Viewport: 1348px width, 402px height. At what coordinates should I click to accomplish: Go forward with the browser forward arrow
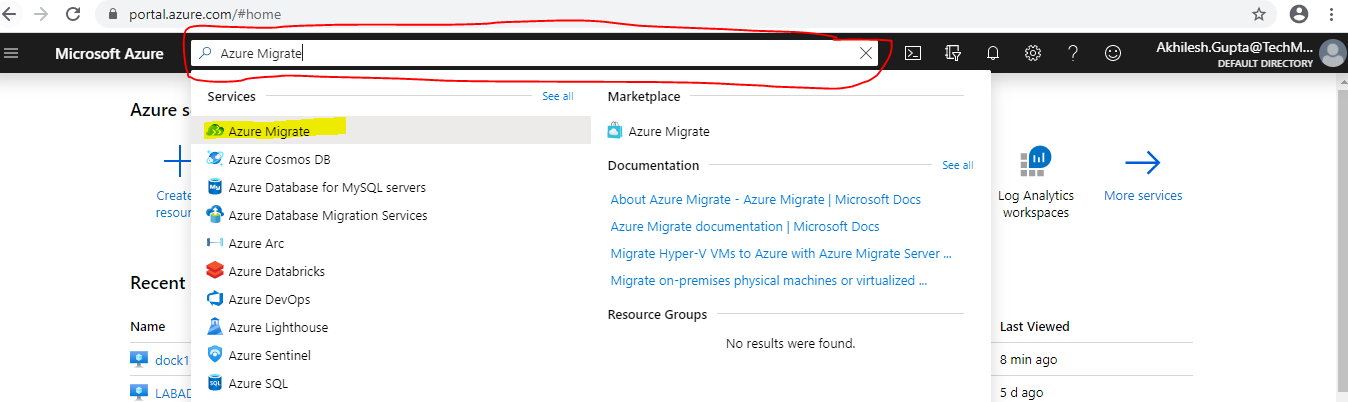click(x=41, y=14)
